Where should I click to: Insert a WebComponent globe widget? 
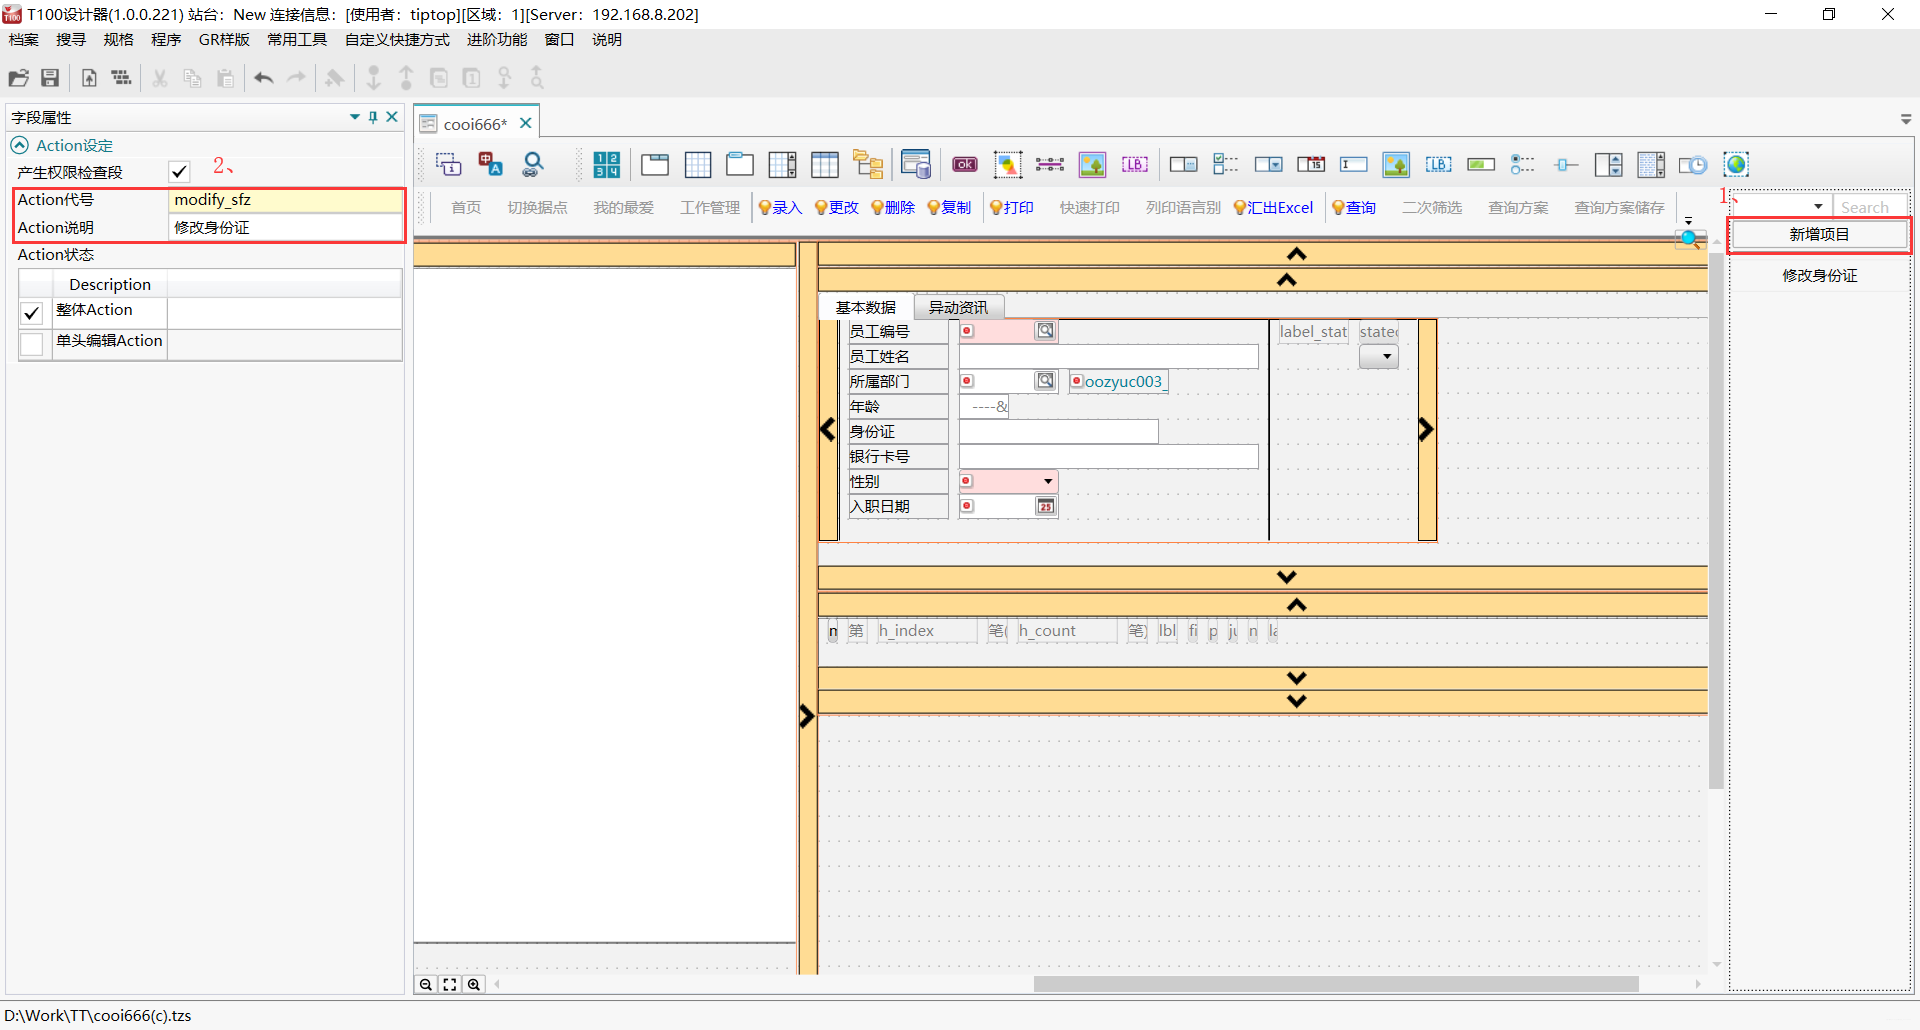1736,164
